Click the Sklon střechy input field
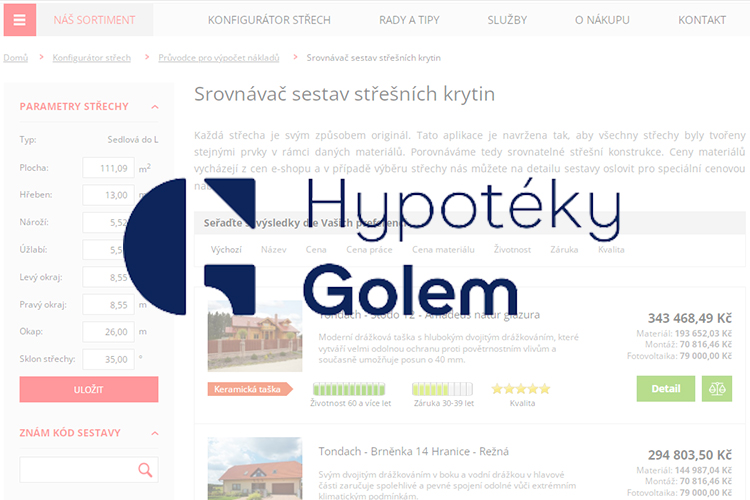 click(x=107, y=359)
